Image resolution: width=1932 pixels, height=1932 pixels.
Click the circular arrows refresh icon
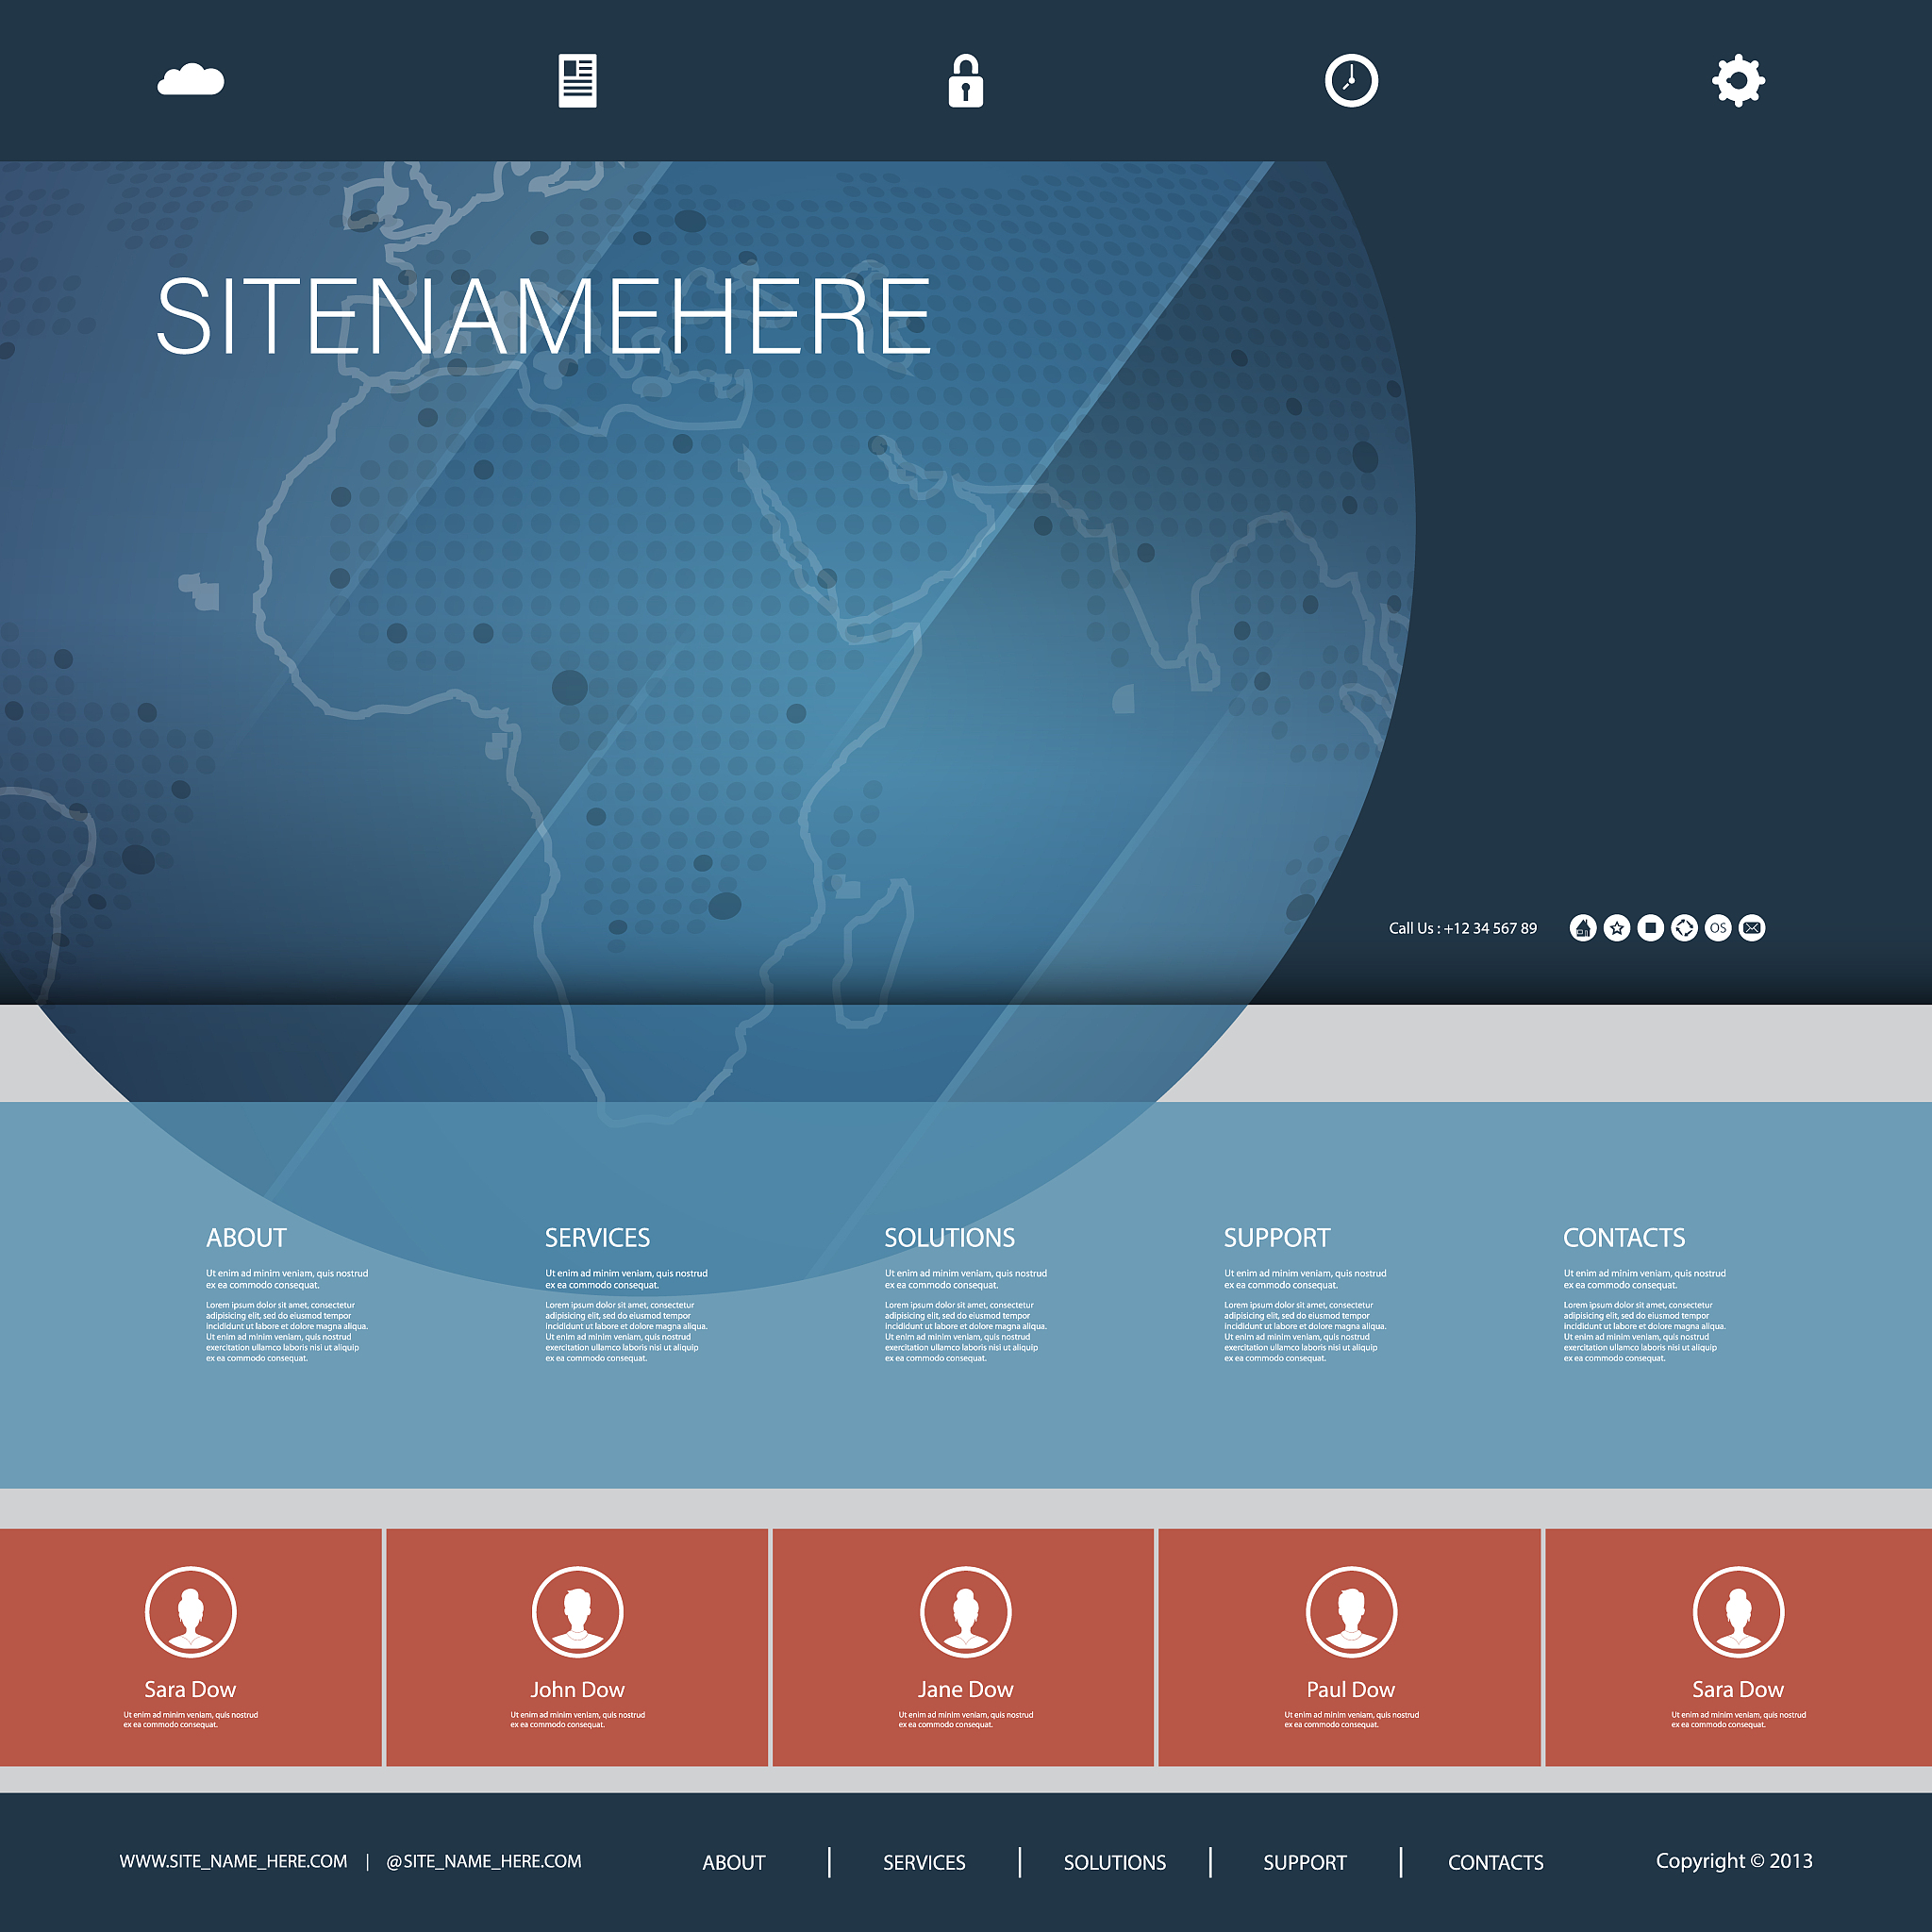(1684, 928)
